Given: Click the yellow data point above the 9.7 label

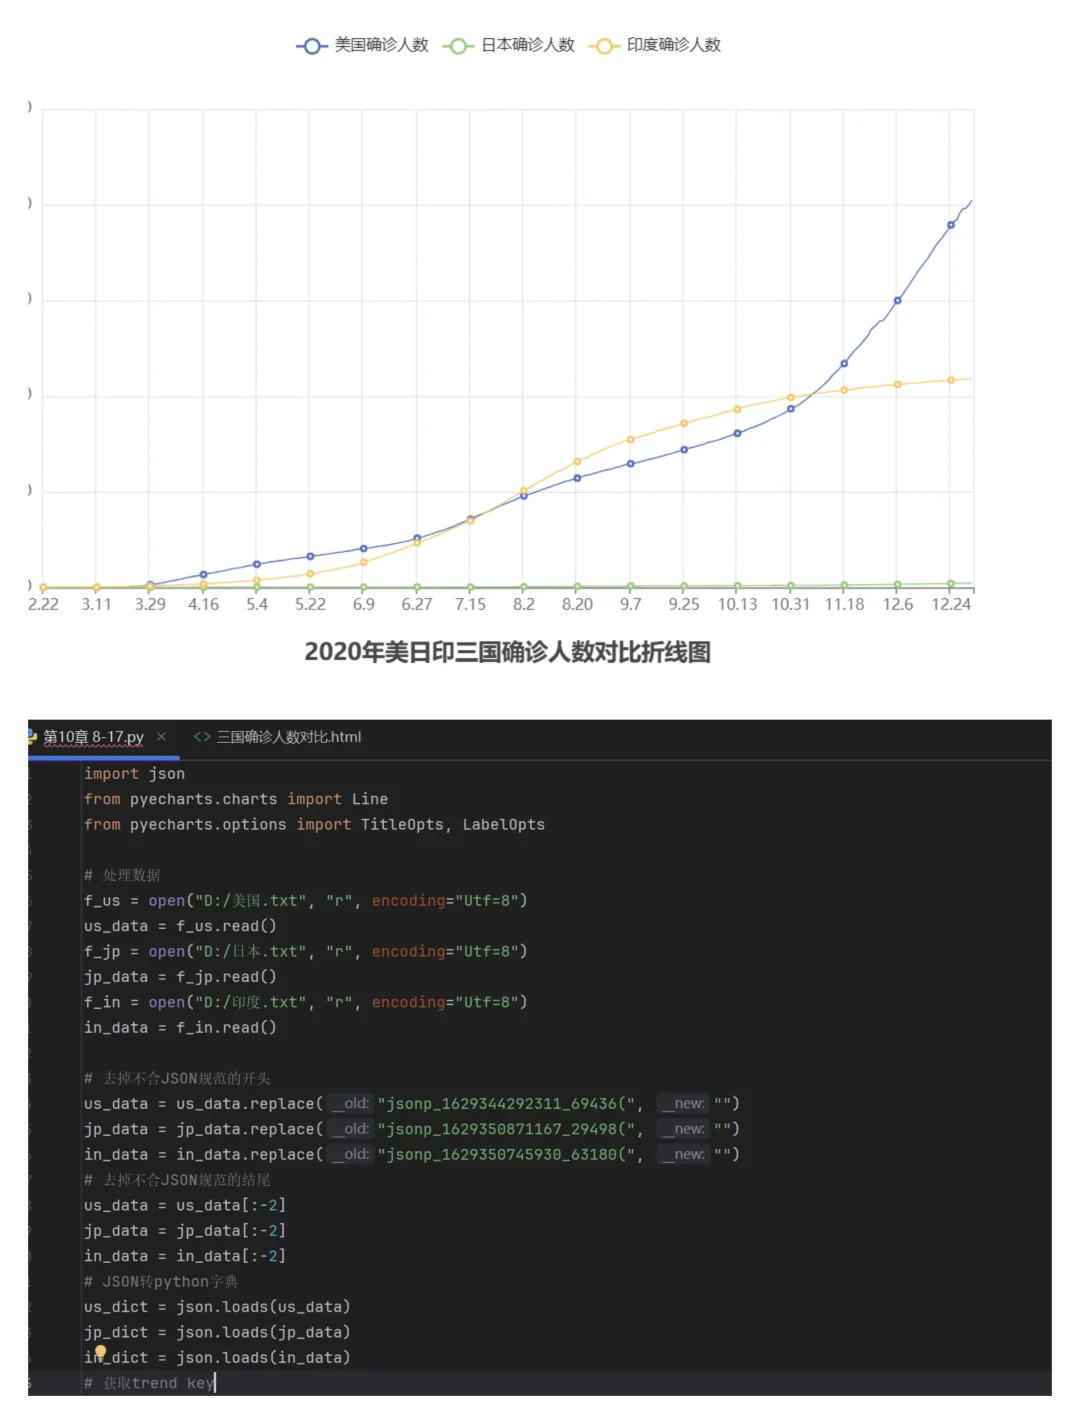Looking at the screenshot, I should click(629, 439).
